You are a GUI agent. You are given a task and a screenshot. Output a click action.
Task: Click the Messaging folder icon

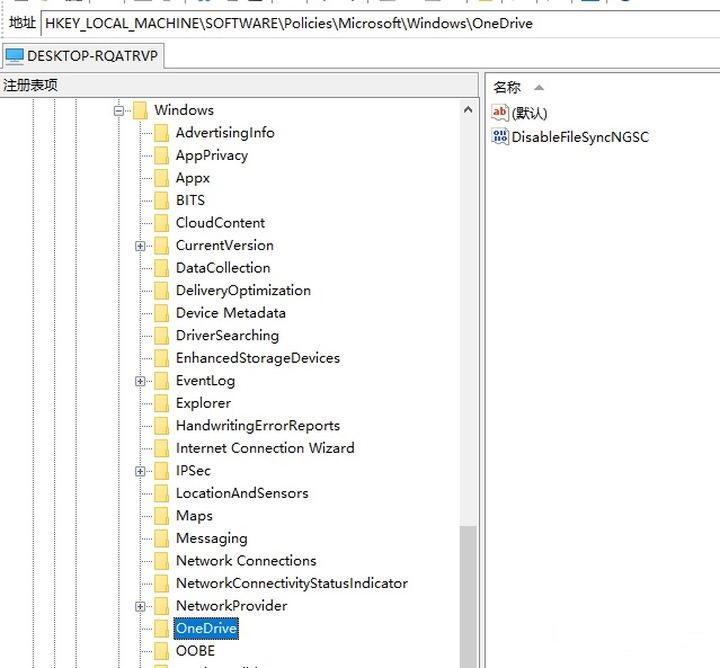(161, 538)
